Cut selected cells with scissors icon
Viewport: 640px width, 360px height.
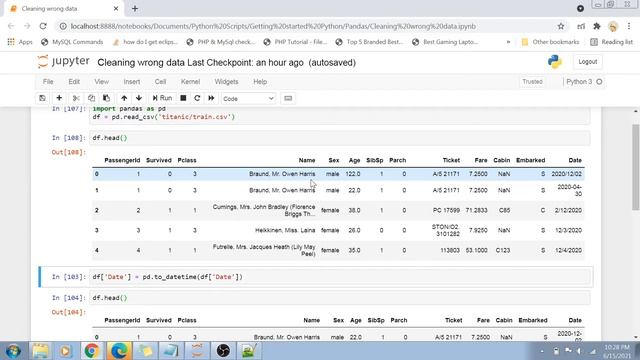76,98
